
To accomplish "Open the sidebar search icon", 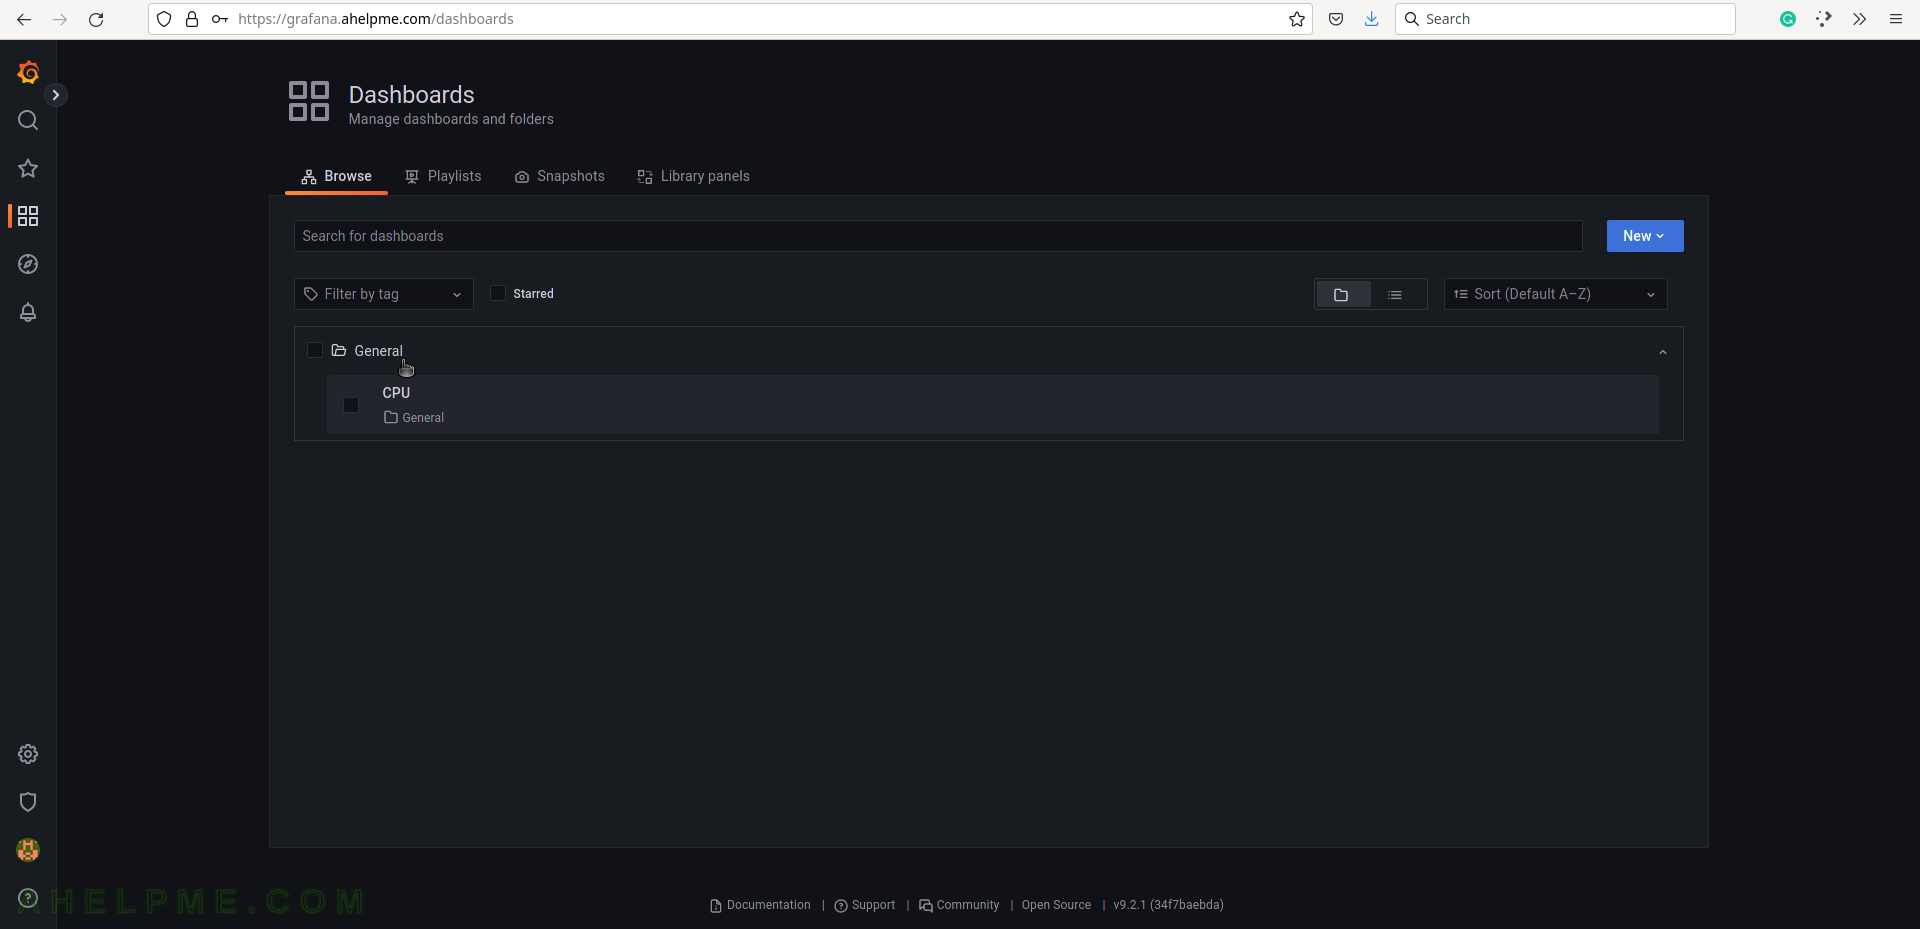I will coord(28,120).
